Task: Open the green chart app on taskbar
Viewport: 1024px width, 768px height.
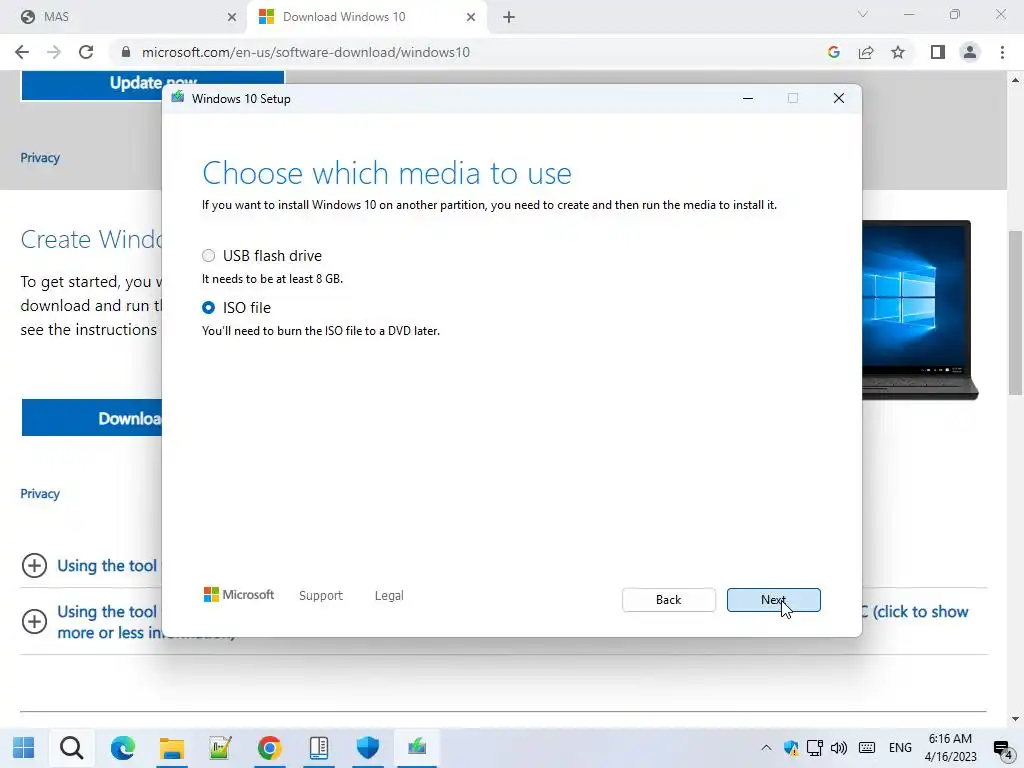Action: point(221,747)
